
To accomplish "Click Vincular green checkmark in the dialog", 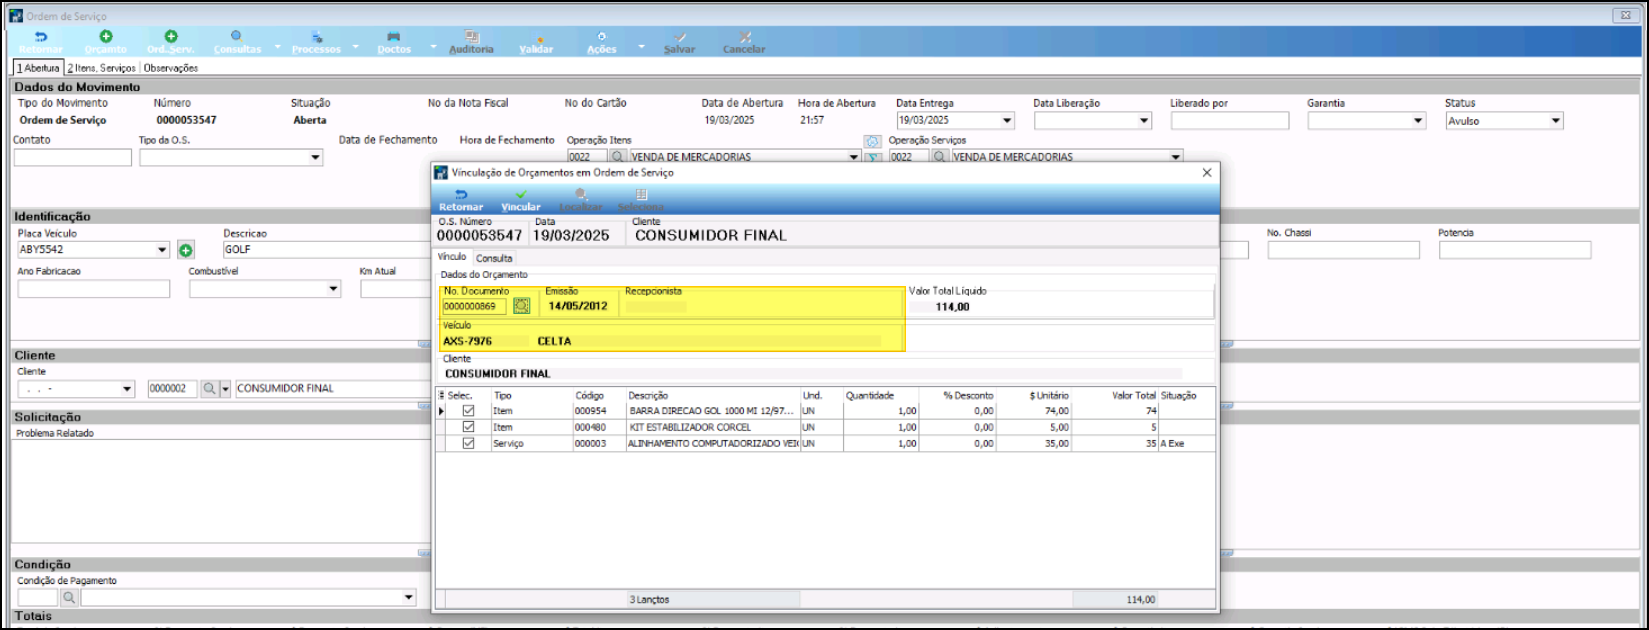I will pos(521,200).
